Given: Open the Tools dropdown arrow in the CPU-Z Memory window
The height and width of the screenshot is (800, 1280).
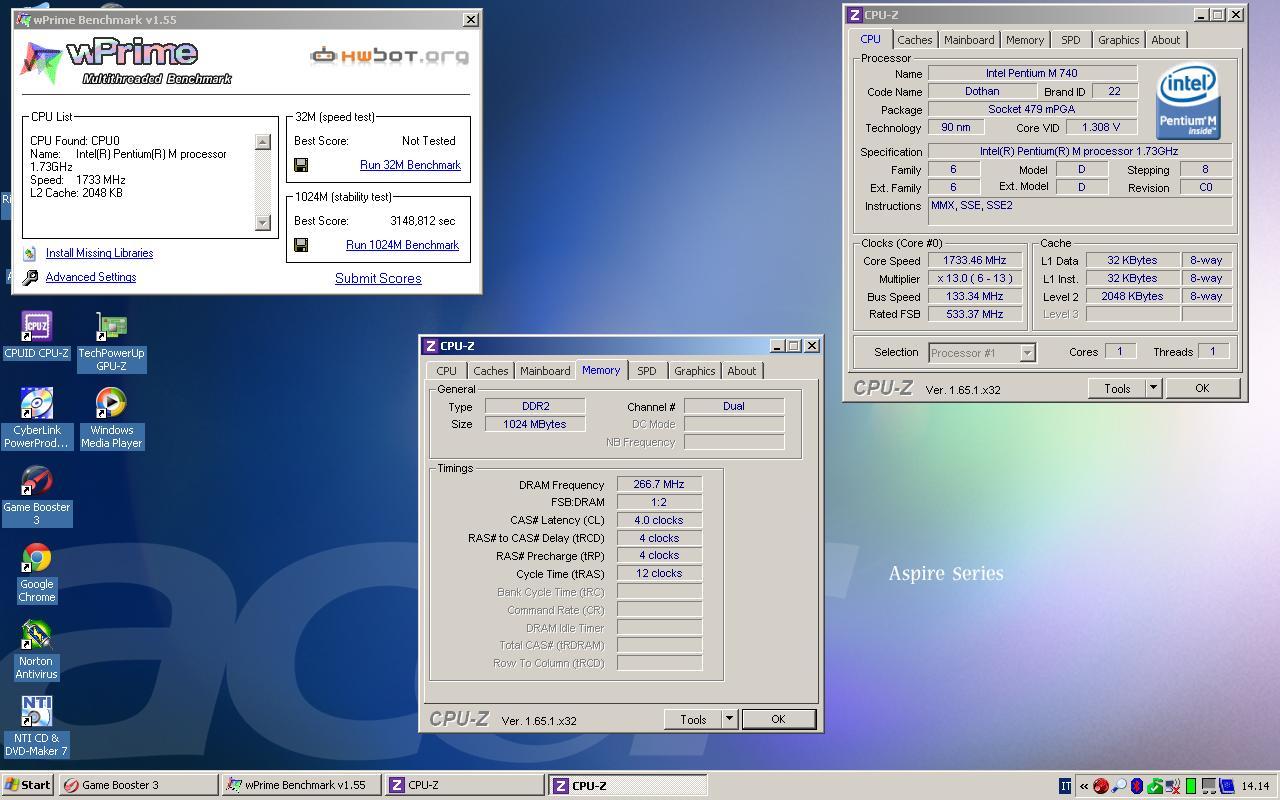Looking at the screenshot, I should coord(729,719).
